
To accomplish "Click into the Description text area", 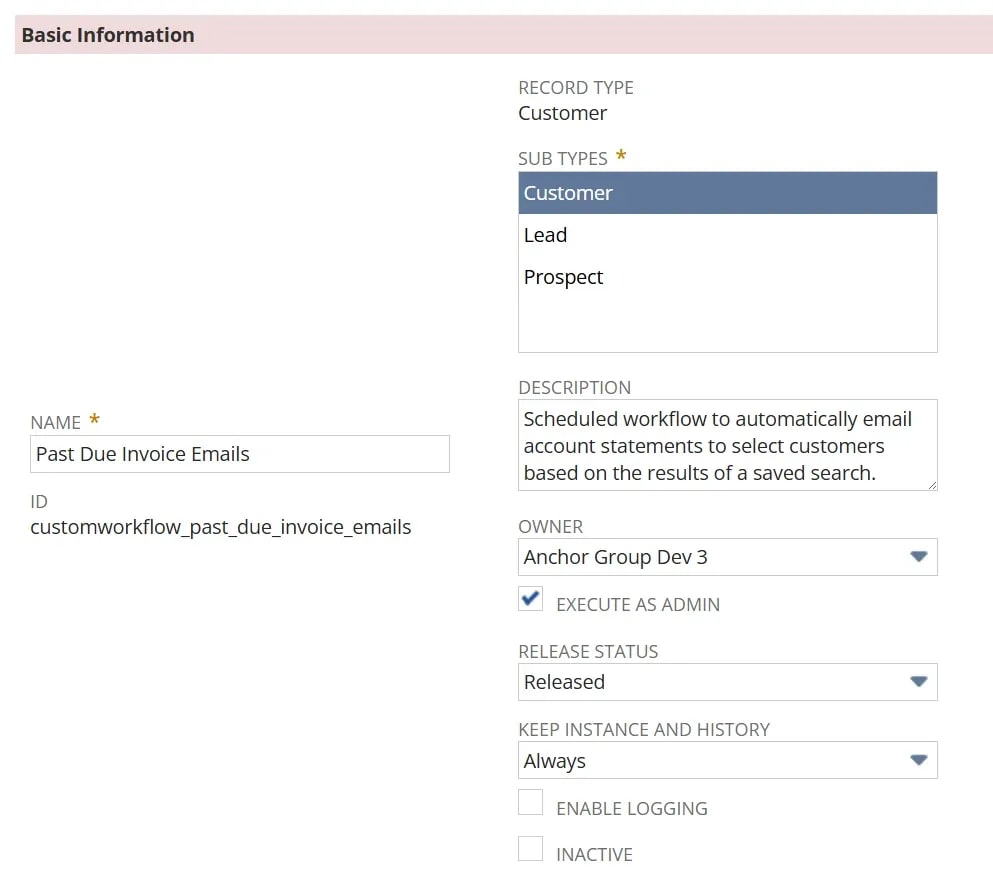I will tap(727, 445).
